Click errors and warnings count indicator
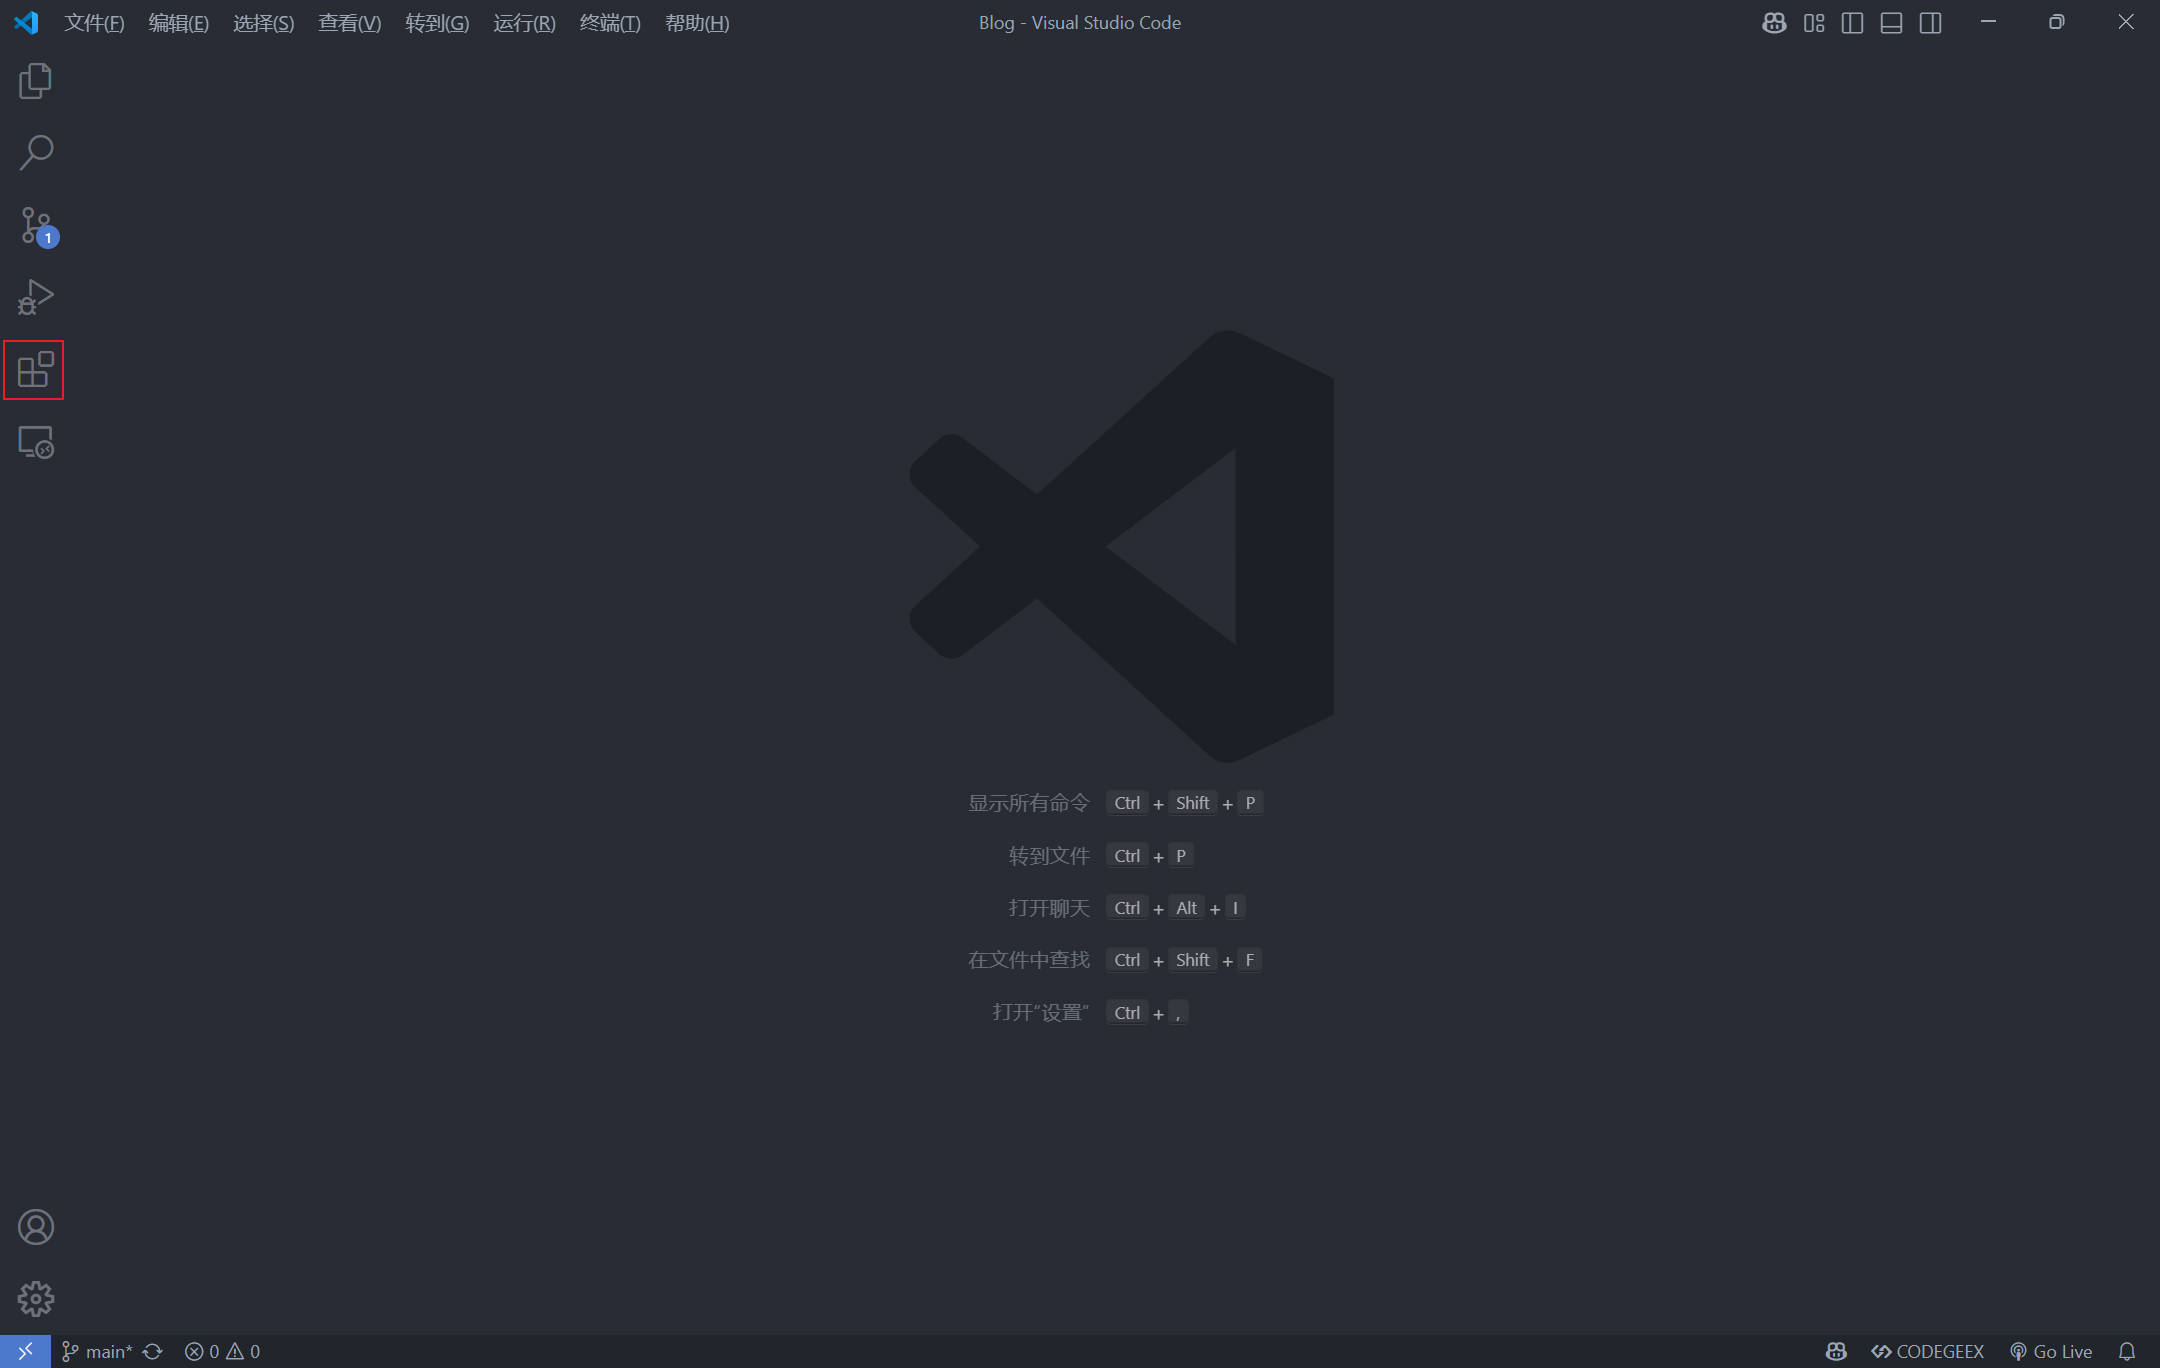Screen dimensions: 2160x1368 pos(222,1351)
